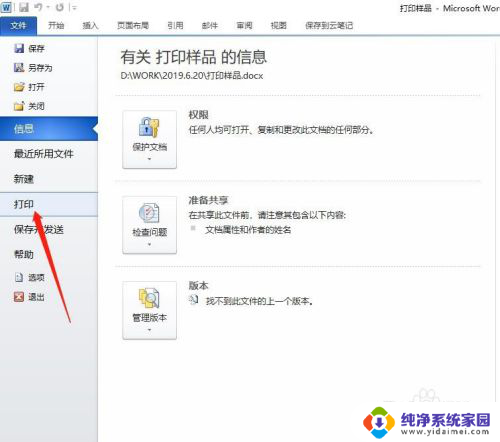500x442 pixels.
Task: Click the 版本 heading
Action: tap(199, 285)
